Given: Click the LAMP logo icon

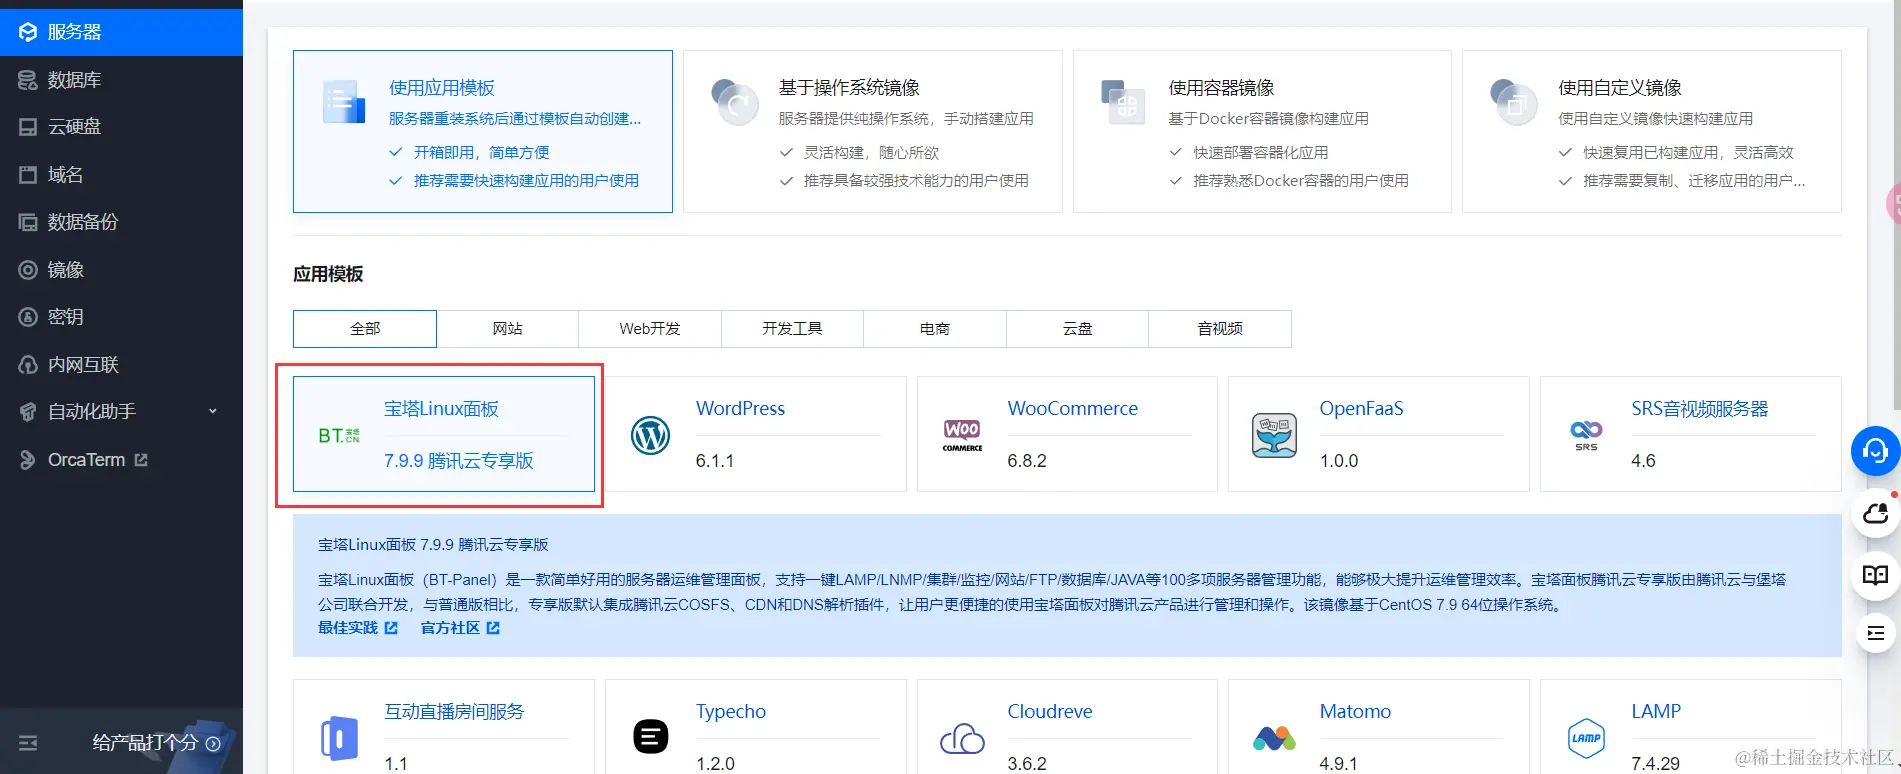Looking at the screenshot, I should [1586, 738].
